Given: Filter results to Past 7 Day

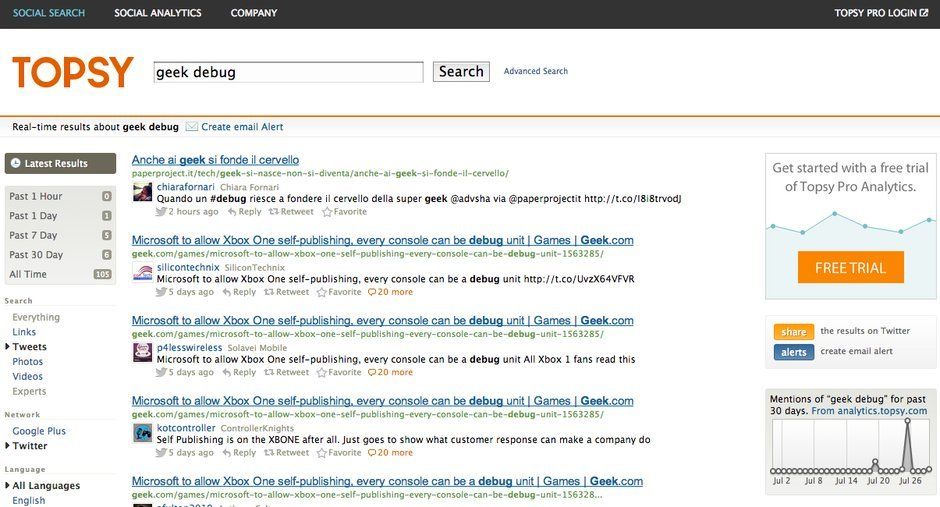Looking at the screenshot, I should click(60, 235).
